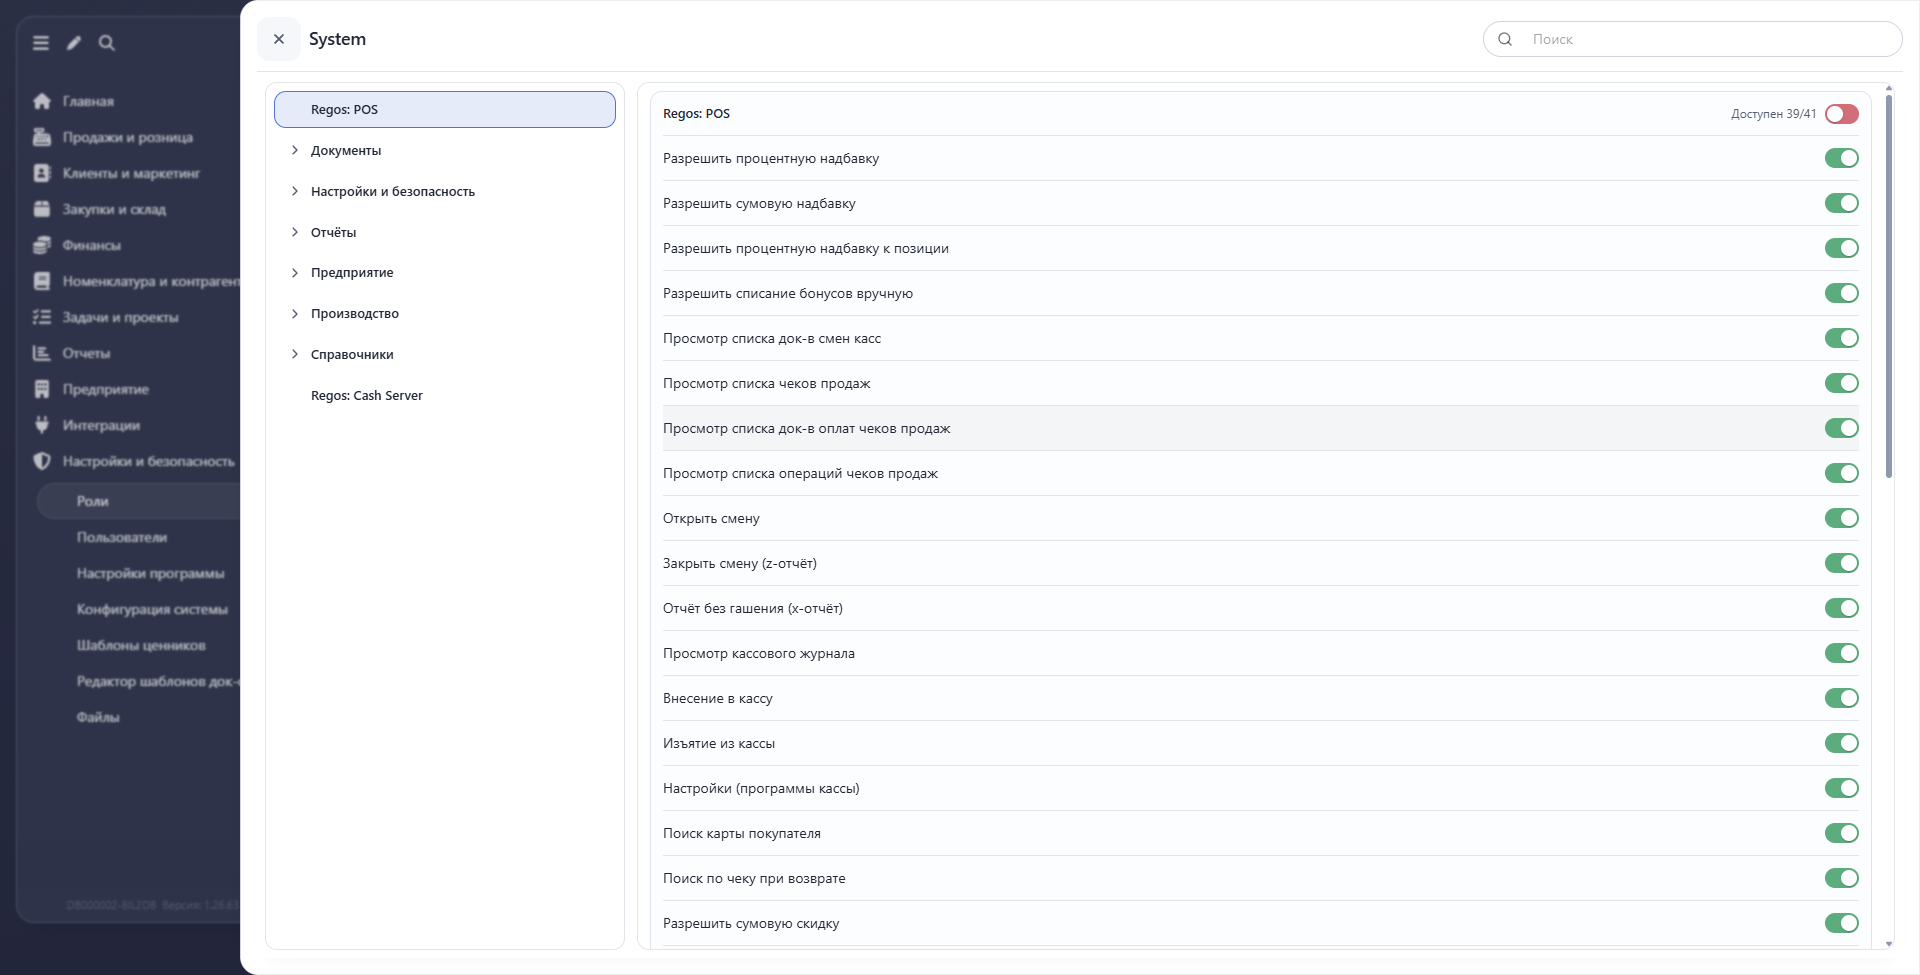Turn off Разрешить сумовую надбавку
The width and height of the screenshot is (1920, 975).
[1841, 203]
